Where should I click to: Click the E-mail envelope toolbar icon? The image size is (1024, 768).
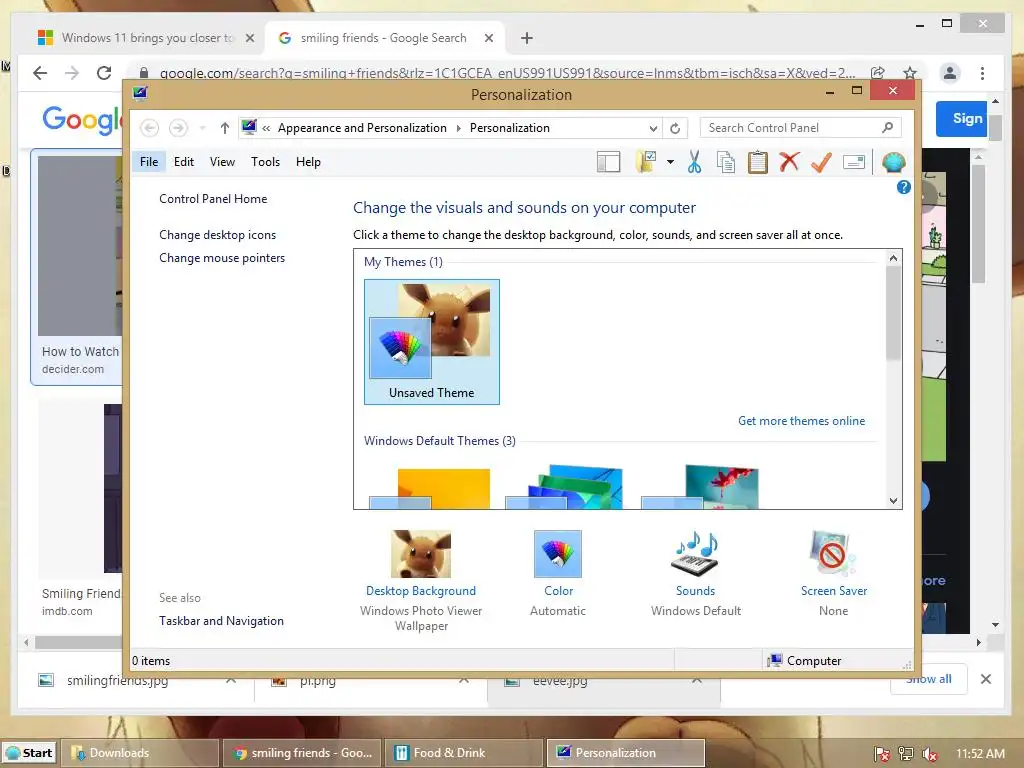point(854,162)
